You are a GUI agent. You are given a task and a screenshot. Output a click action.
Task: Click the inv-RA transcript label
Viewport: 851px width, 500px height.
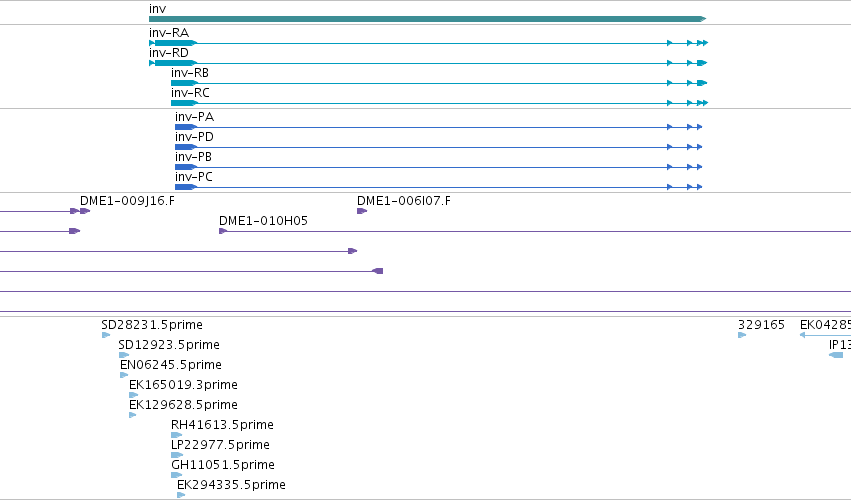click(x=169, y=33)
